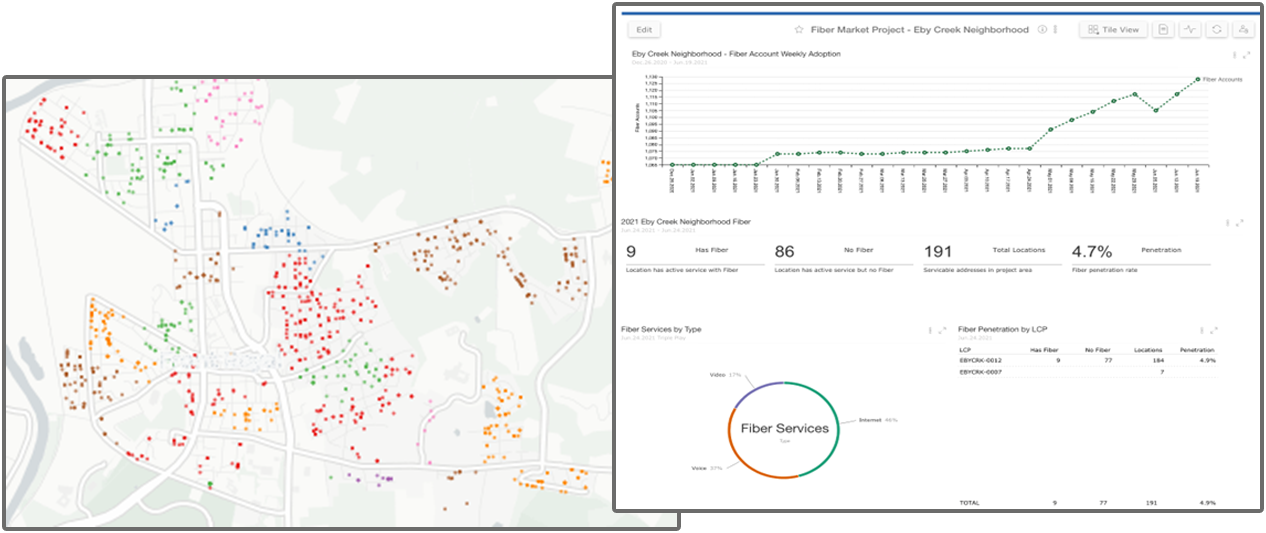Screen dimensions: 1266x533
Task: Click the Fiber Accounts legend label
Action: point(1222,79)
